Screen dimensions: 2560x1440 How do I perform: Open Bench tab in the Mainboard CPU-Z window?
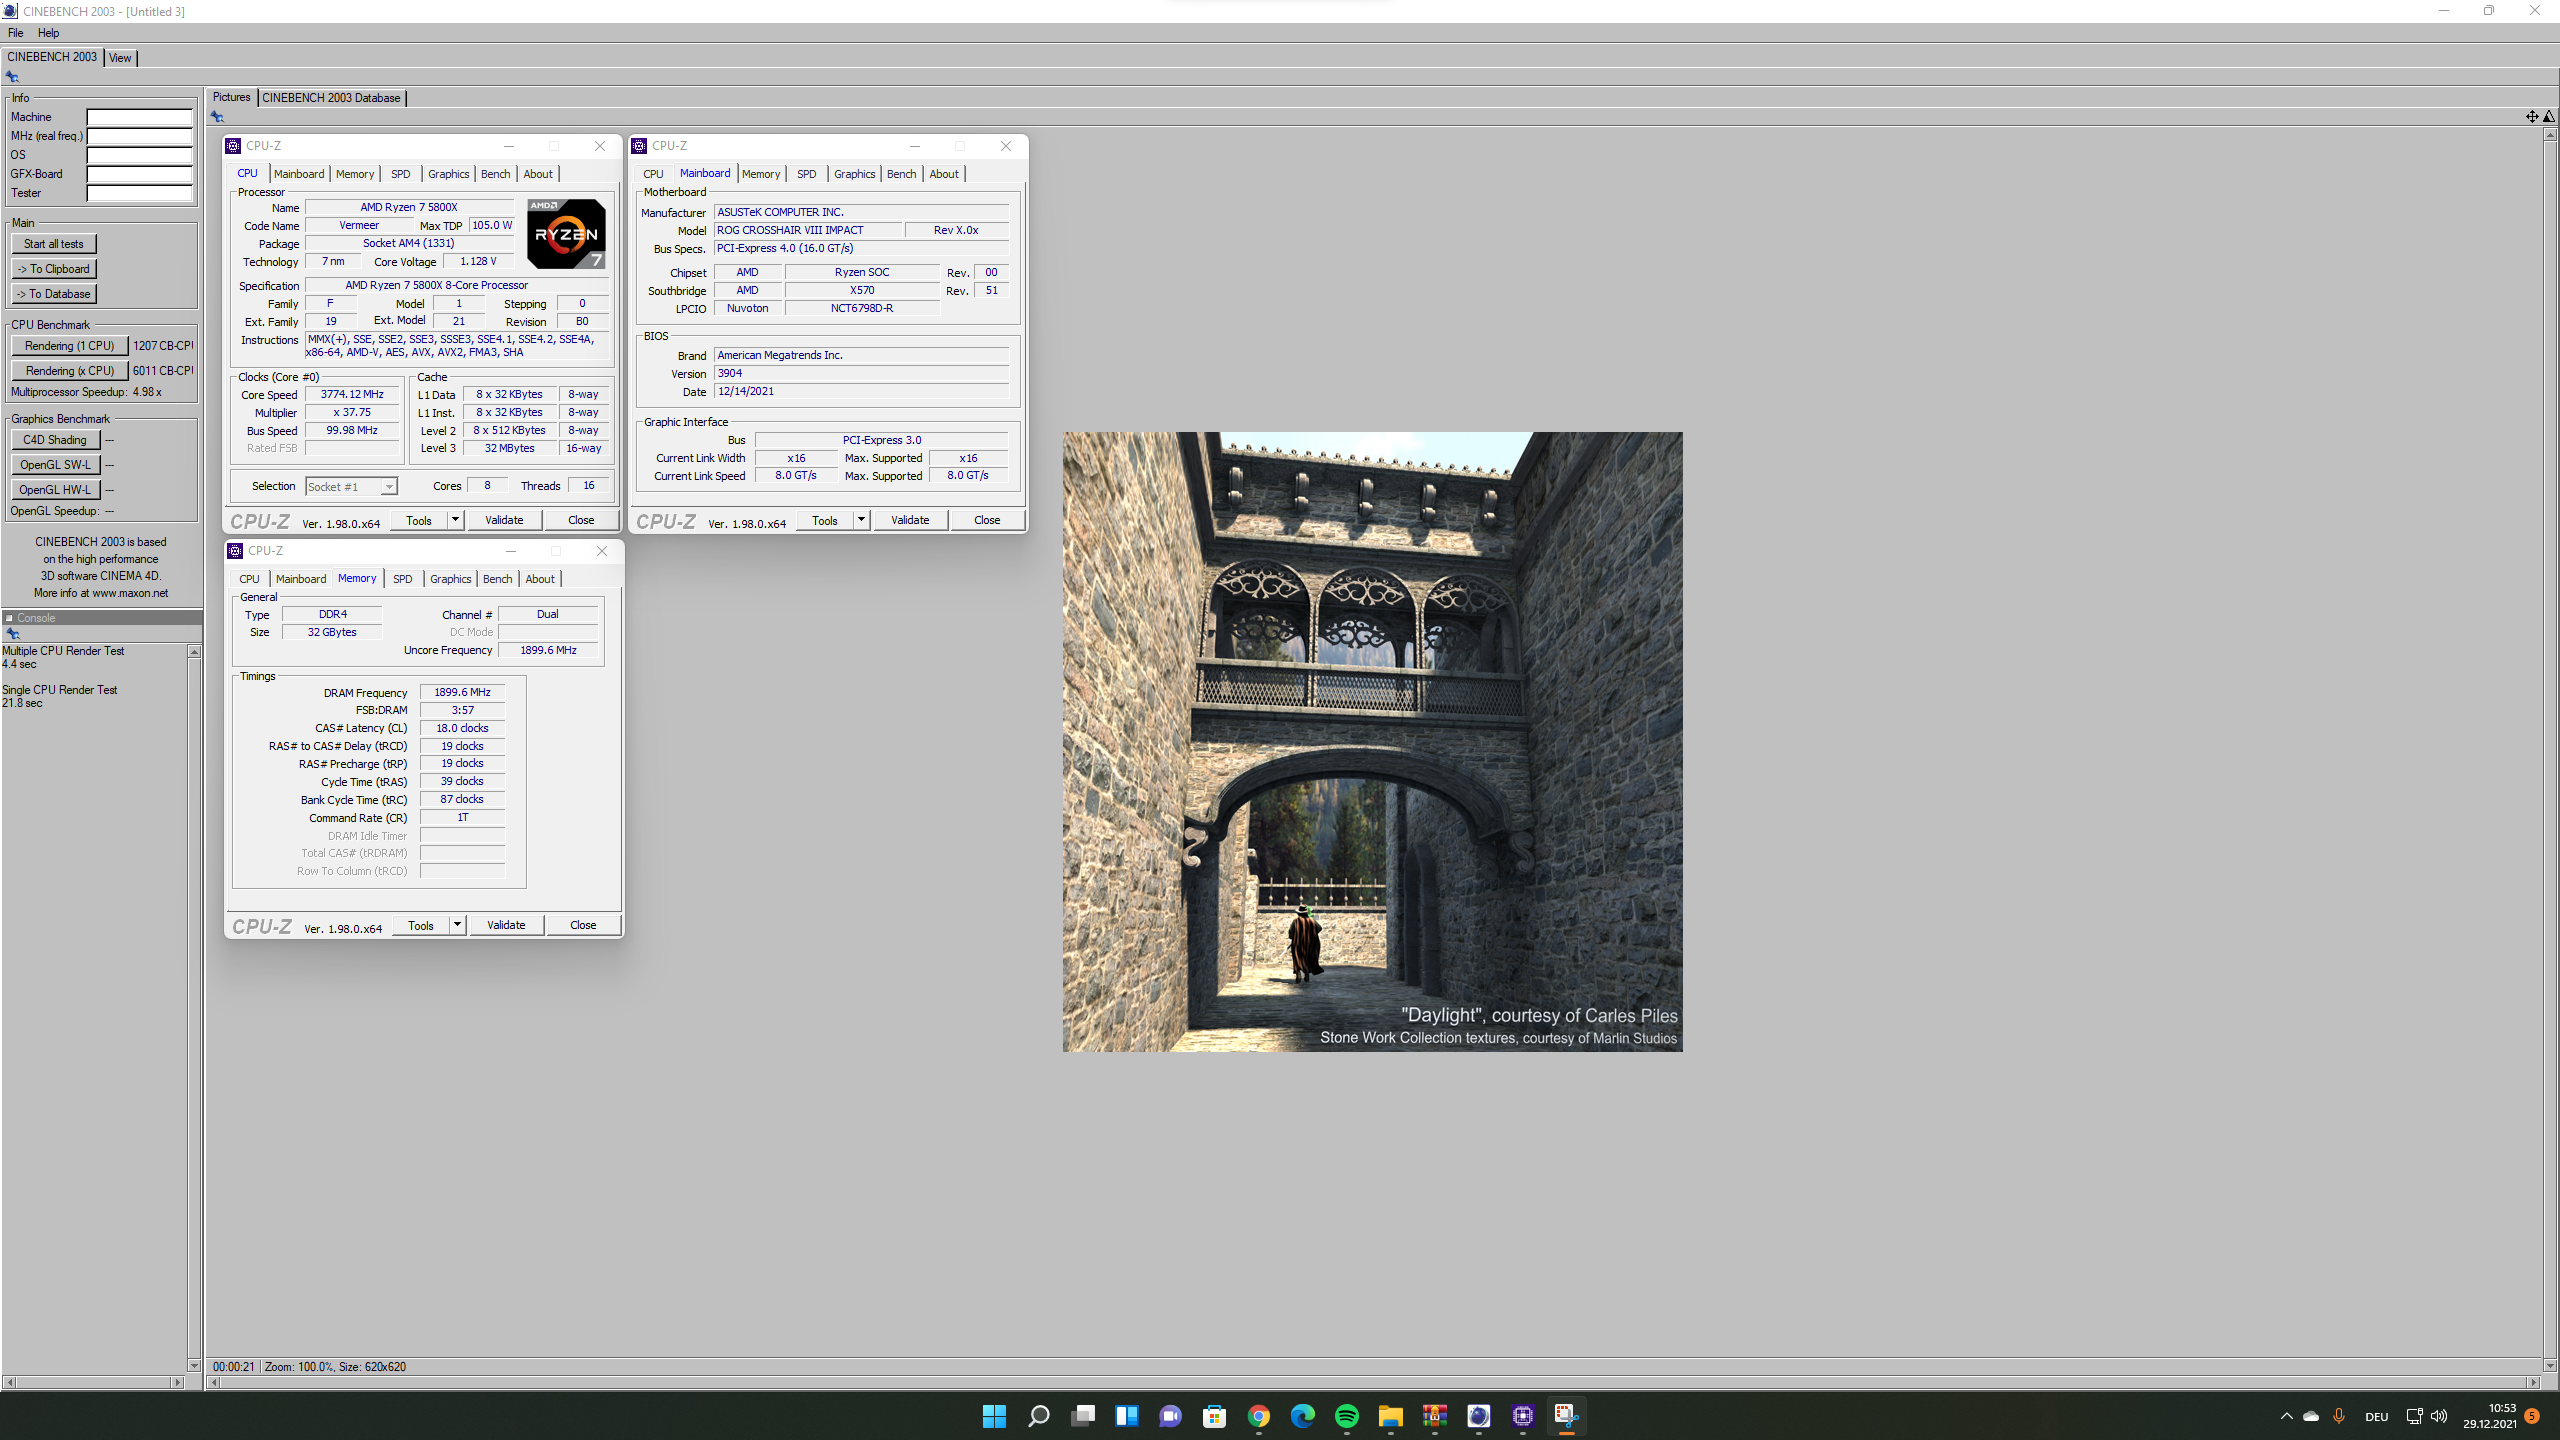tap(901, 174)
